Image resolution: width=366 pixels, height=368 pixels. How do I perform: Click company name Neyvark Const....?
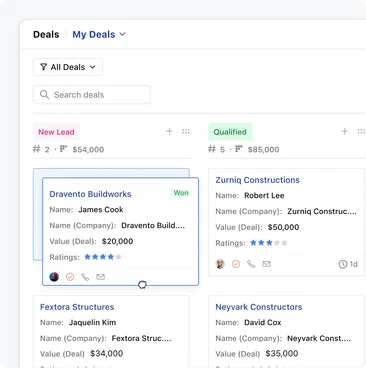point(319,339)
